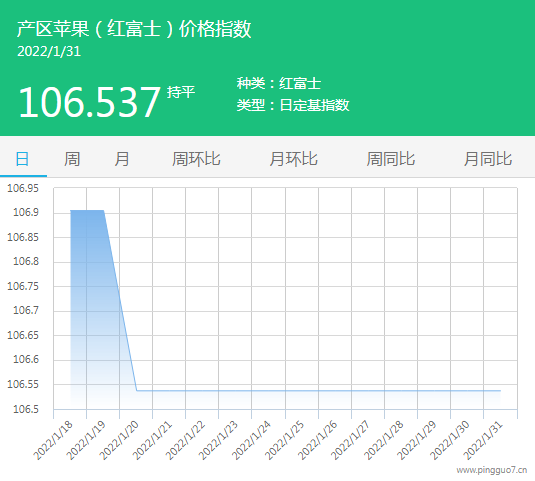The width and height of the screenshot is (535, 481).
Task: Click the 2022/1/25 x-axis date label
Action: tap(285, 440)
